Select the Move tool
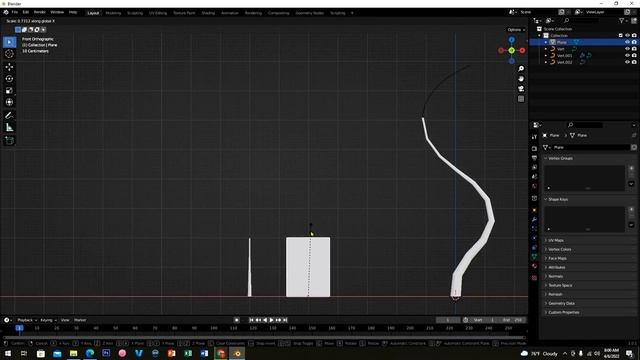The image size is (640, 360). point(9,67)
